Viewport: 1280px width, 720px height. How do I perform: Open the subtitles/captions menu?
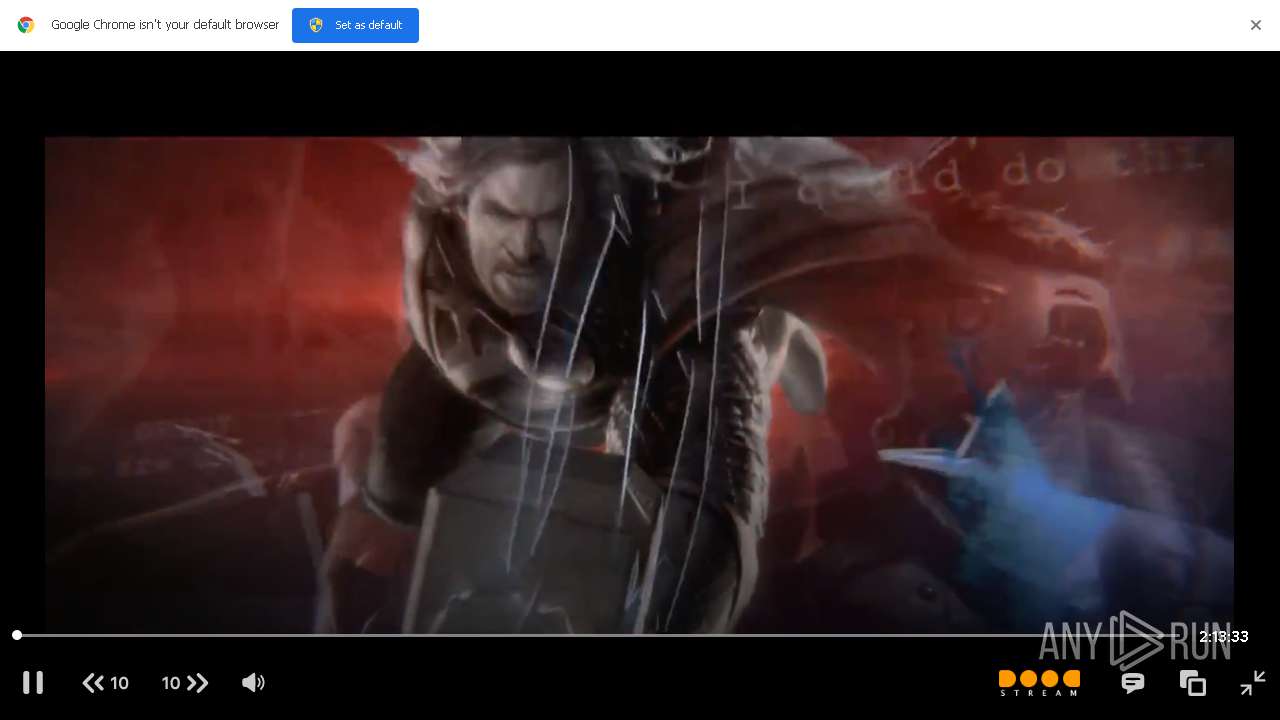(x=1133, y=683)
